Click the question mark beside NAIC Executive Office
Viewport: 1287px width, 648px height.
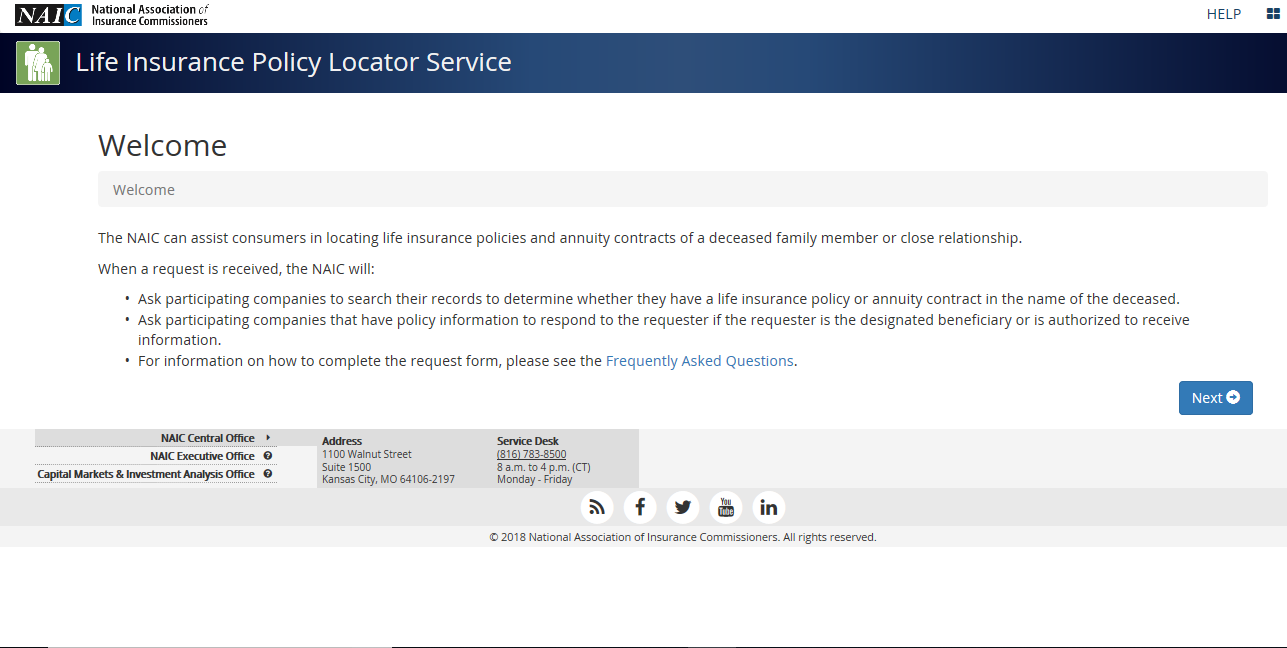[267, 456]
